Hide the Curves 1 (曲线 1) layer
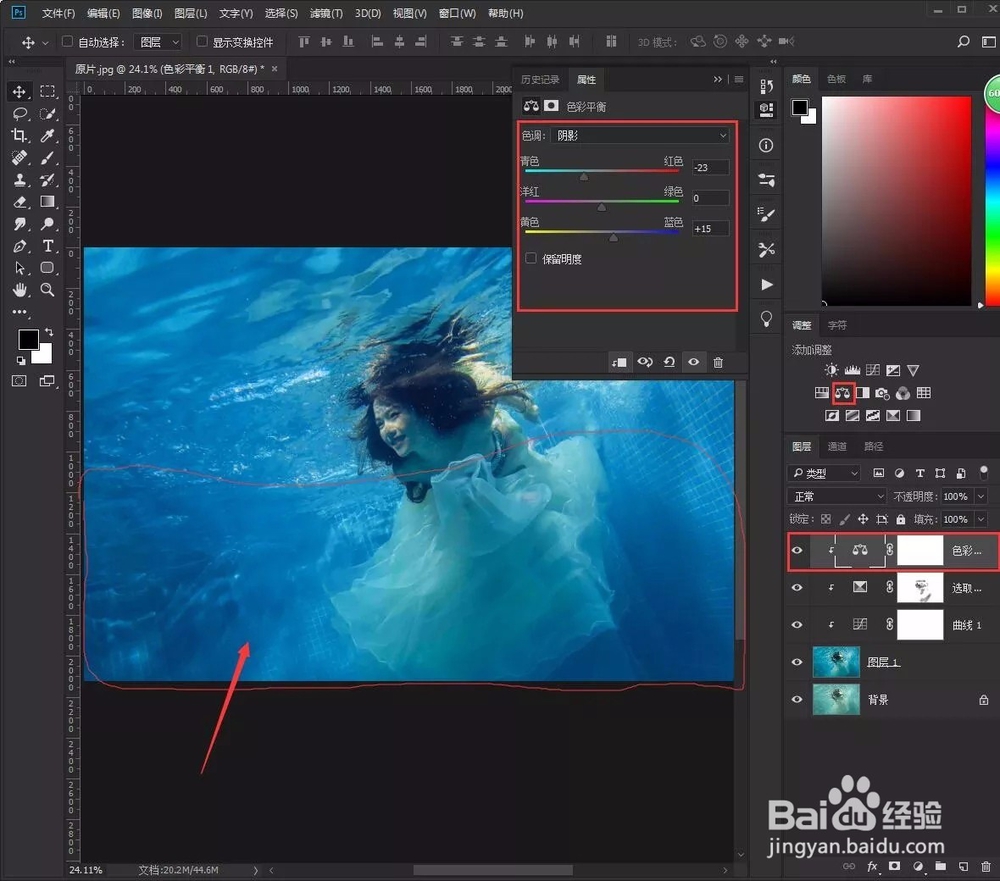 pyautogui.click(x=797, y=625)
